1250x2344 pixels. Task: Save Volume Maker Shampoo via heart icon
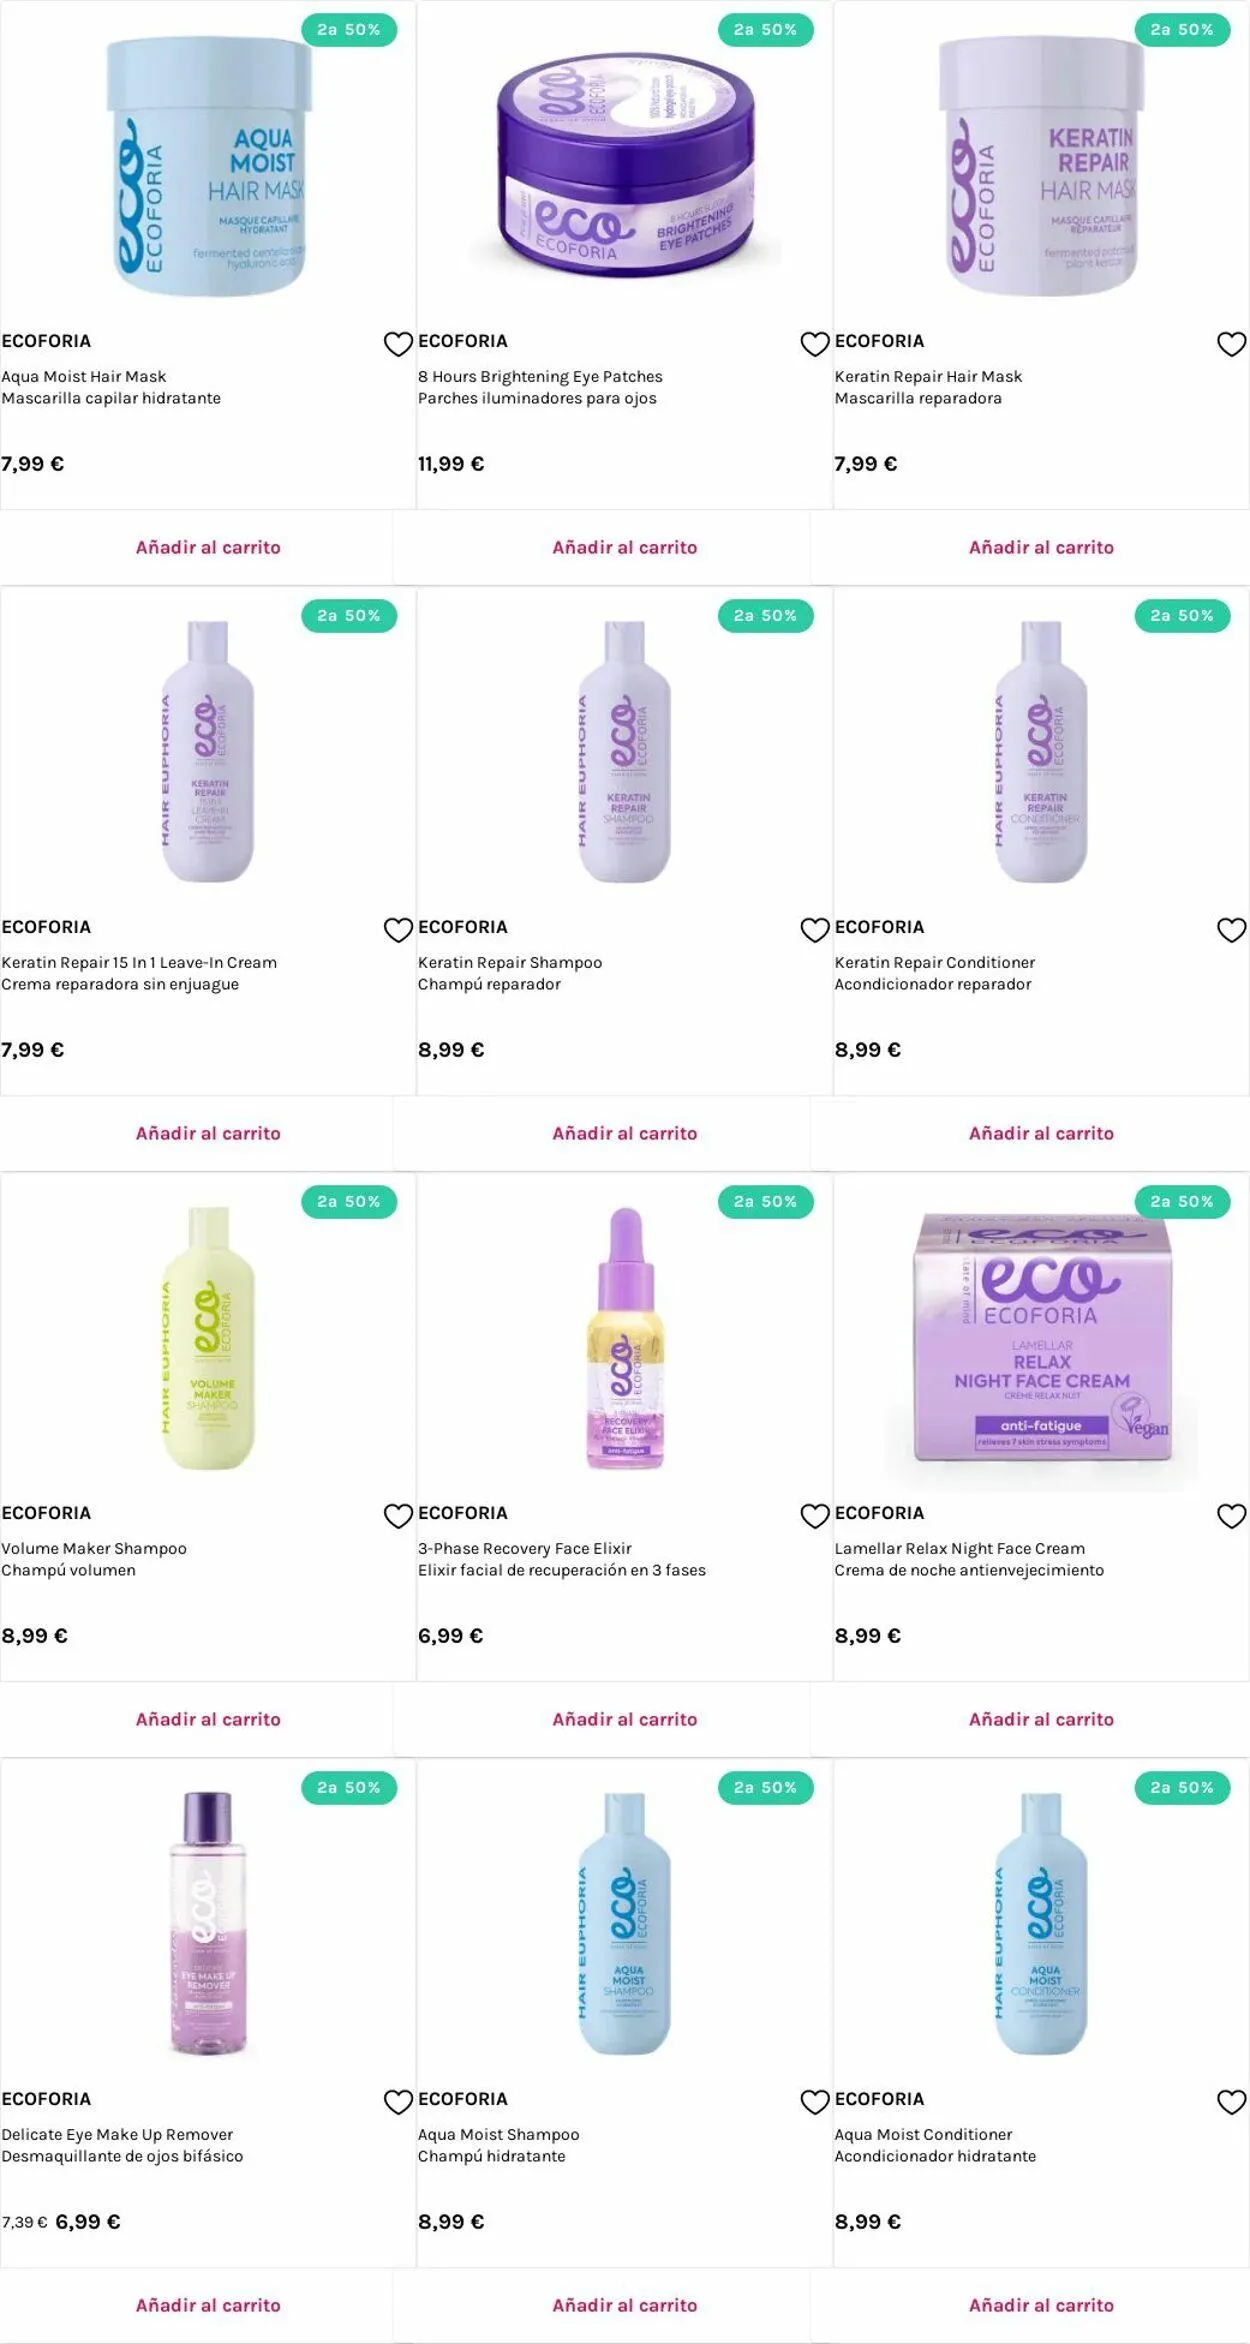coord(398,1516)
